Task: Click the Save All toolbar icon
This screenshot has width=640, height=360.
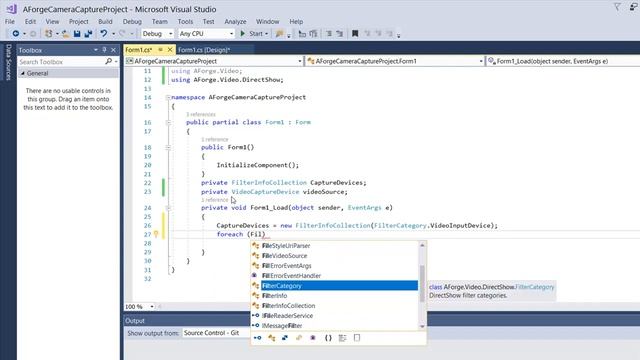Action: (88, 34)
